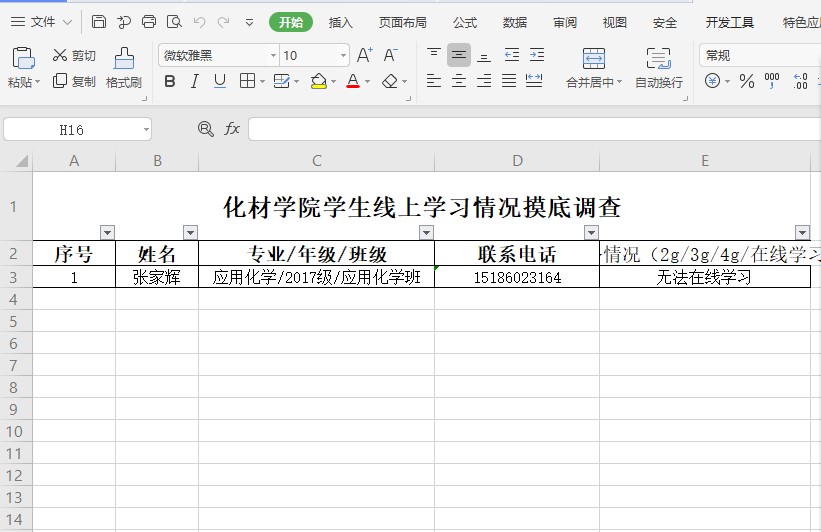821x532 pixels.
Task: Open the font name dropdown 微软雅黑
Action: (216, 56)
